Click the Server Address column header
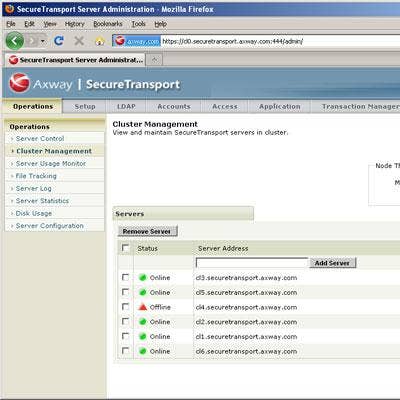Image resolution: width=400 pixels, height=400 pixels. pyautogui.click(x=223, y=248)
